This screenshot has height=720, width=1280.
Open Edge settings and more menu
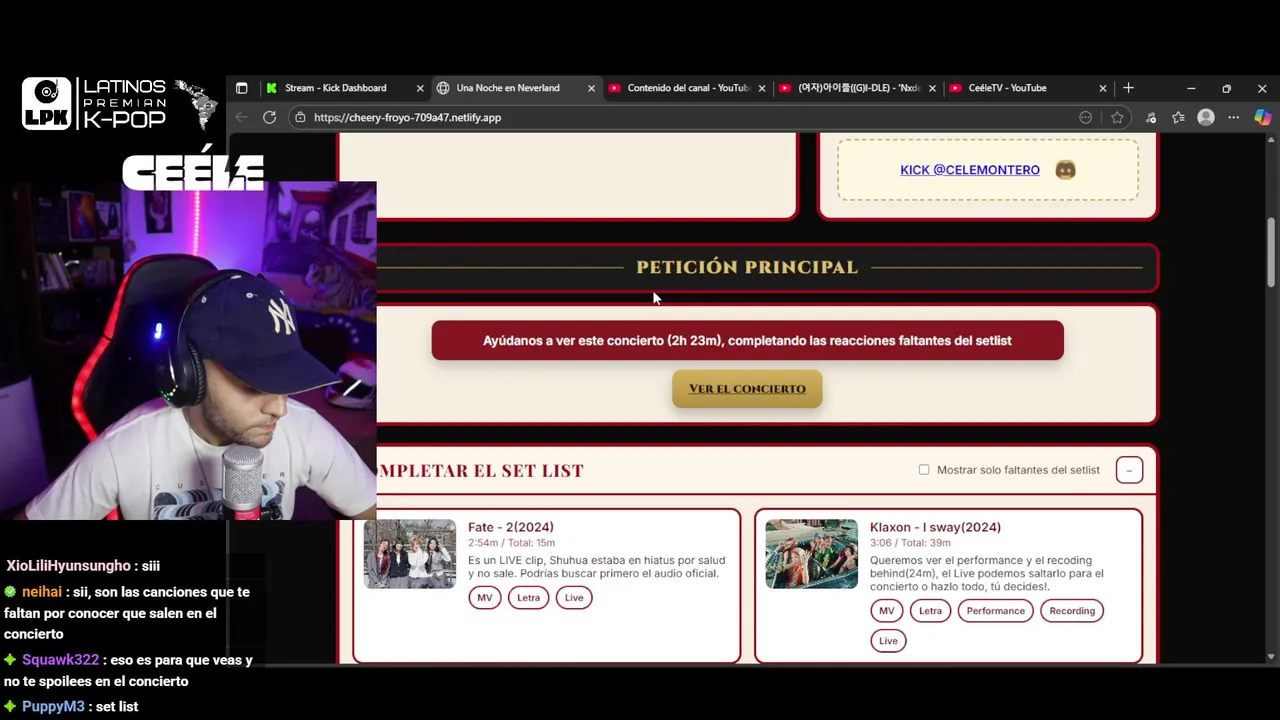tap(1233, 117)
